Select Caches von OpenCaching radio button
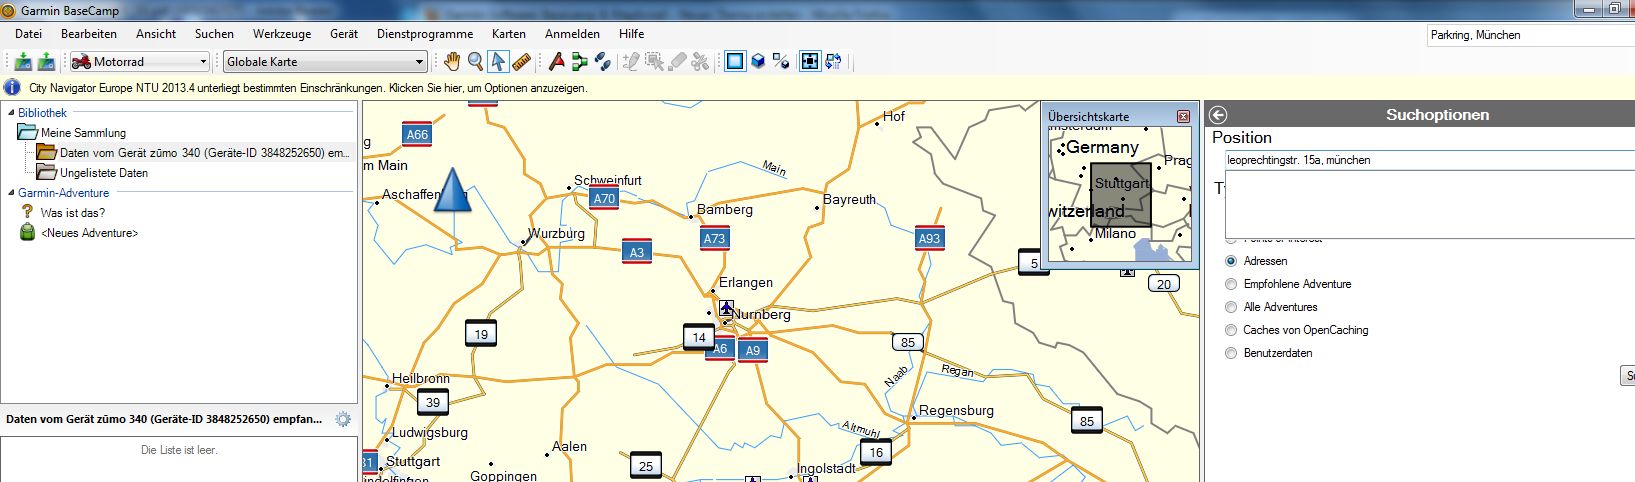This screenshot has width=1635, height=482. tap(1231, 330)
